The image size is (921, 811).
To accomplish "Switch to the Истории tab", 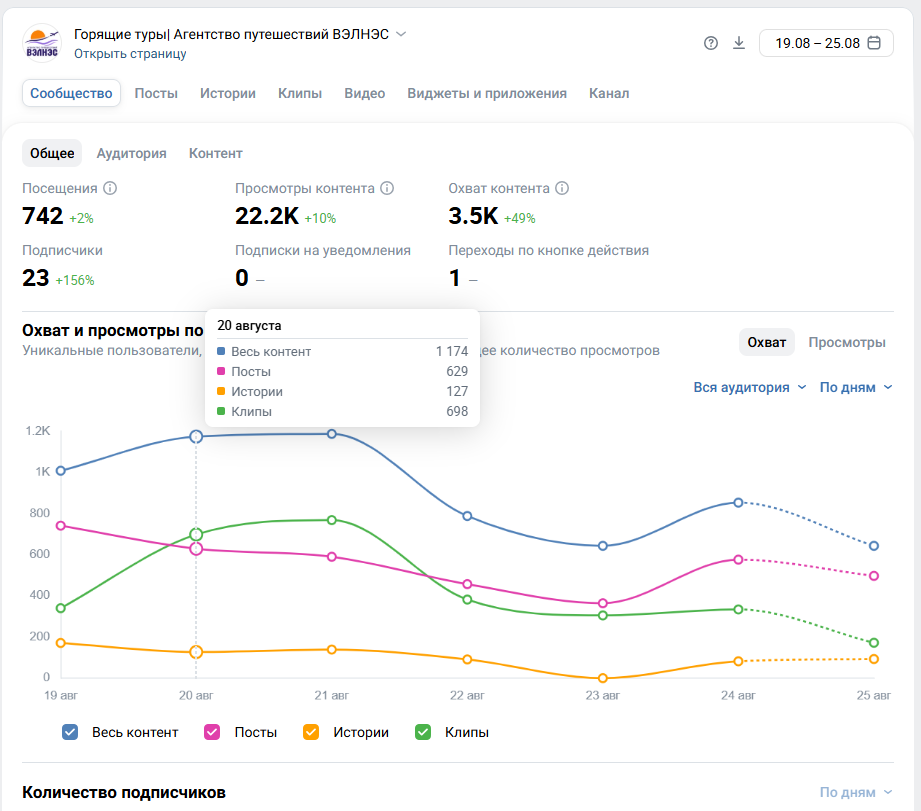I will [x=228, y=93].
